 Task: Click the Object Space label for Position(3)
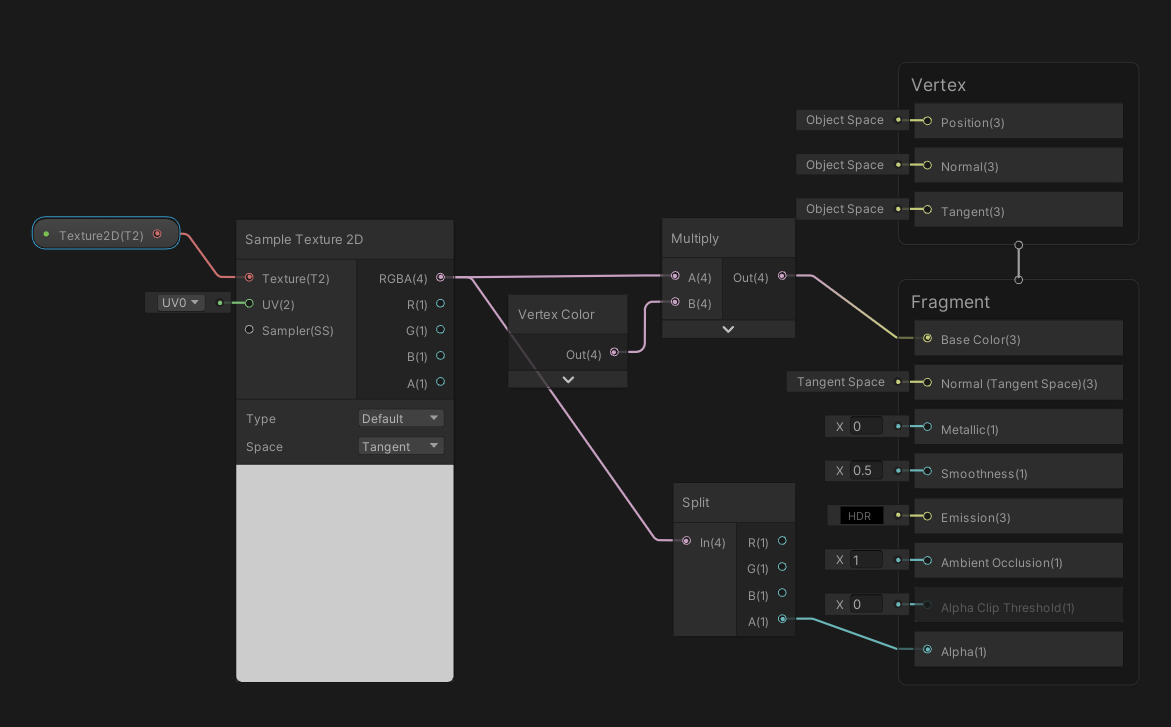845,120
